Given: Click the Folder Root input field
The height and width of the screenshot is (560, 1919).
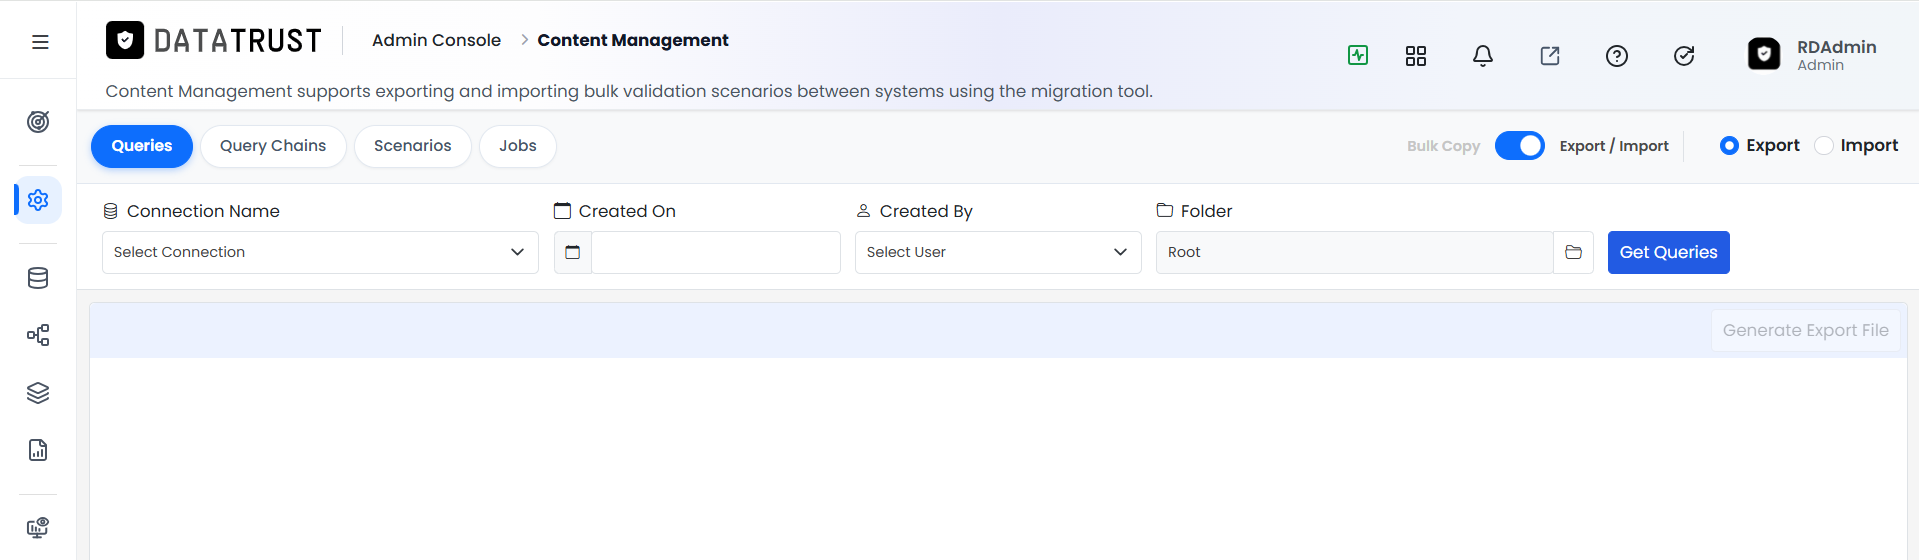Looking at the screenshot, I should click(1355, 252).
